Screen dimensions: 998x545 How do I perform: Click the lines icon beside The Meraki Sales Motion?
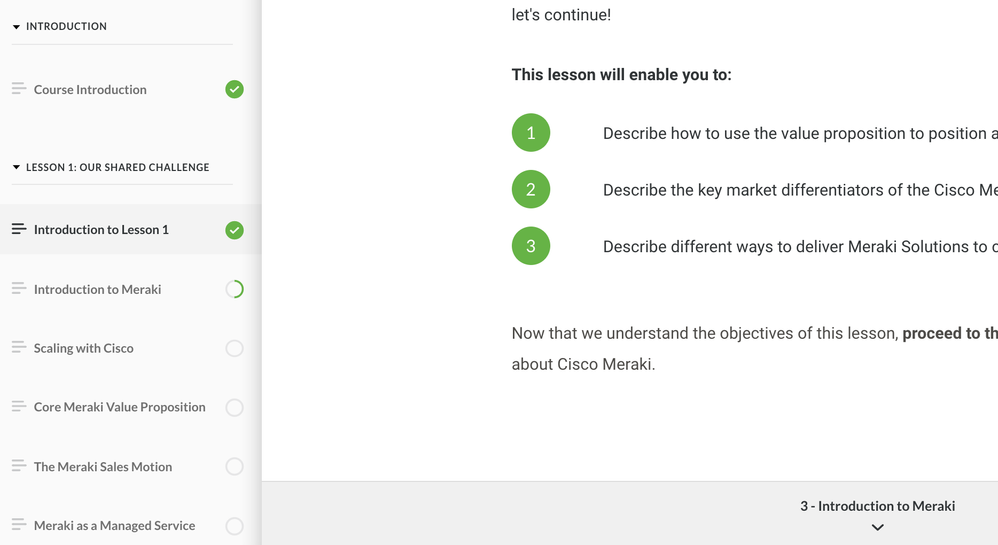point(19,466)
